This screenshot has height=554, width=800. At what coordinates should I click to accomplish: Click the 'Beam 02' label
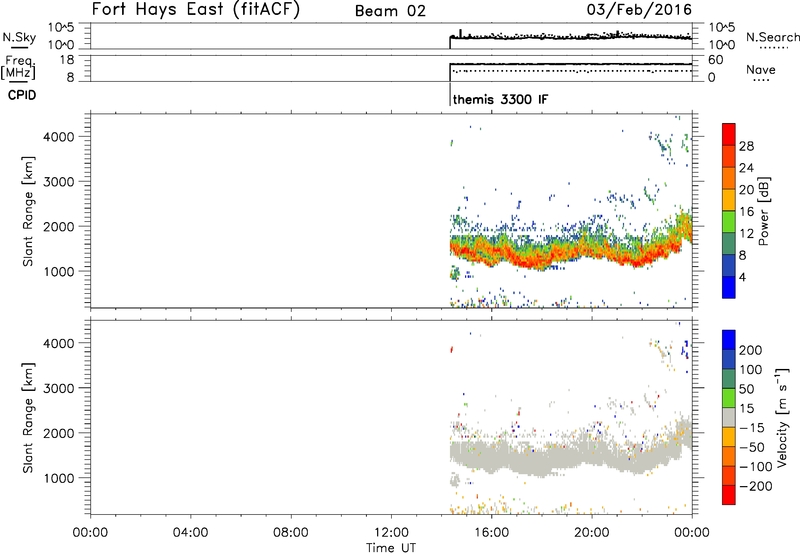(x=390, y=11)
